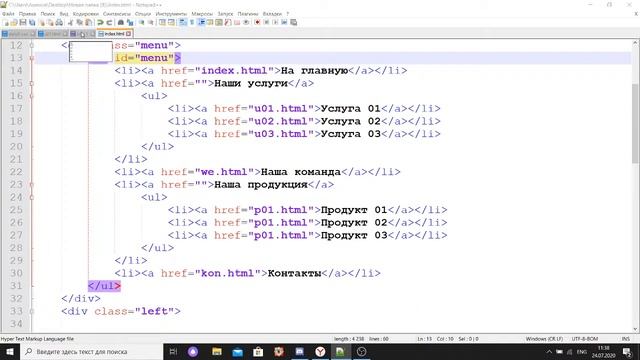Click the Save All toolbar icon

click(32, 22)
